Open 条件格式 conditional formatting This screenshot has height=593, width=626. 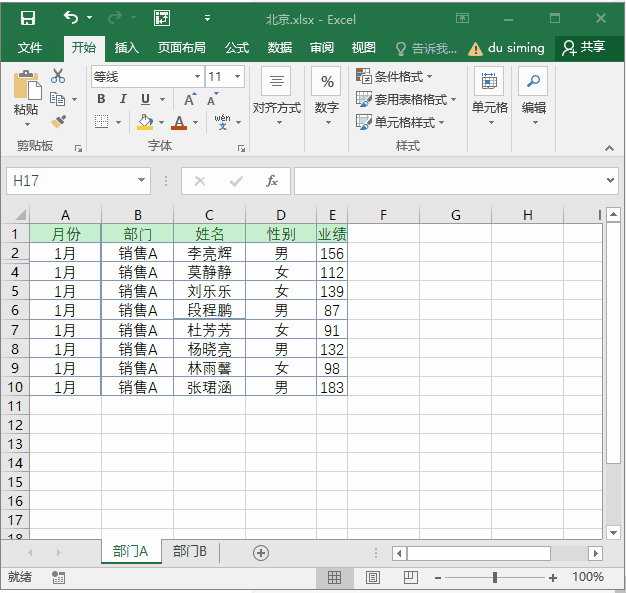(394, 76)
